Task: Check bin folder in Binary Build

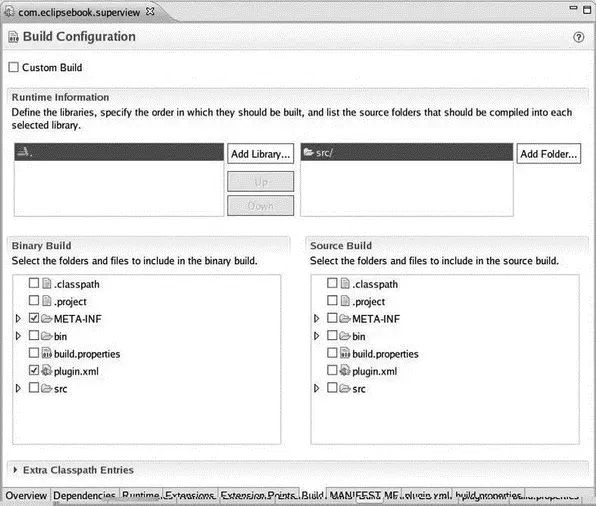Action: (x=34, y=335)
